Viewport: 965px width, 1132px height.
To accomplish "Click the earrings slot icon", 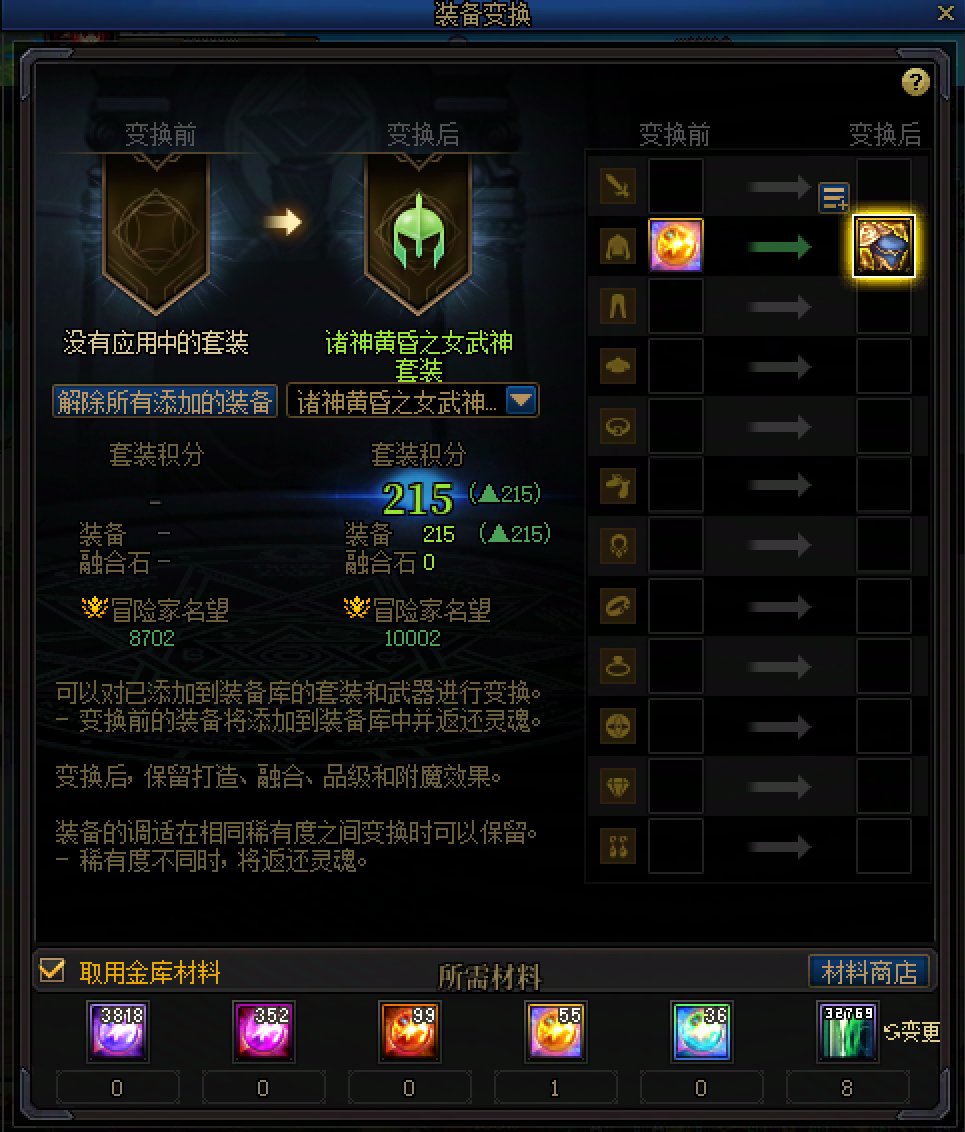I will pos(618,846).
